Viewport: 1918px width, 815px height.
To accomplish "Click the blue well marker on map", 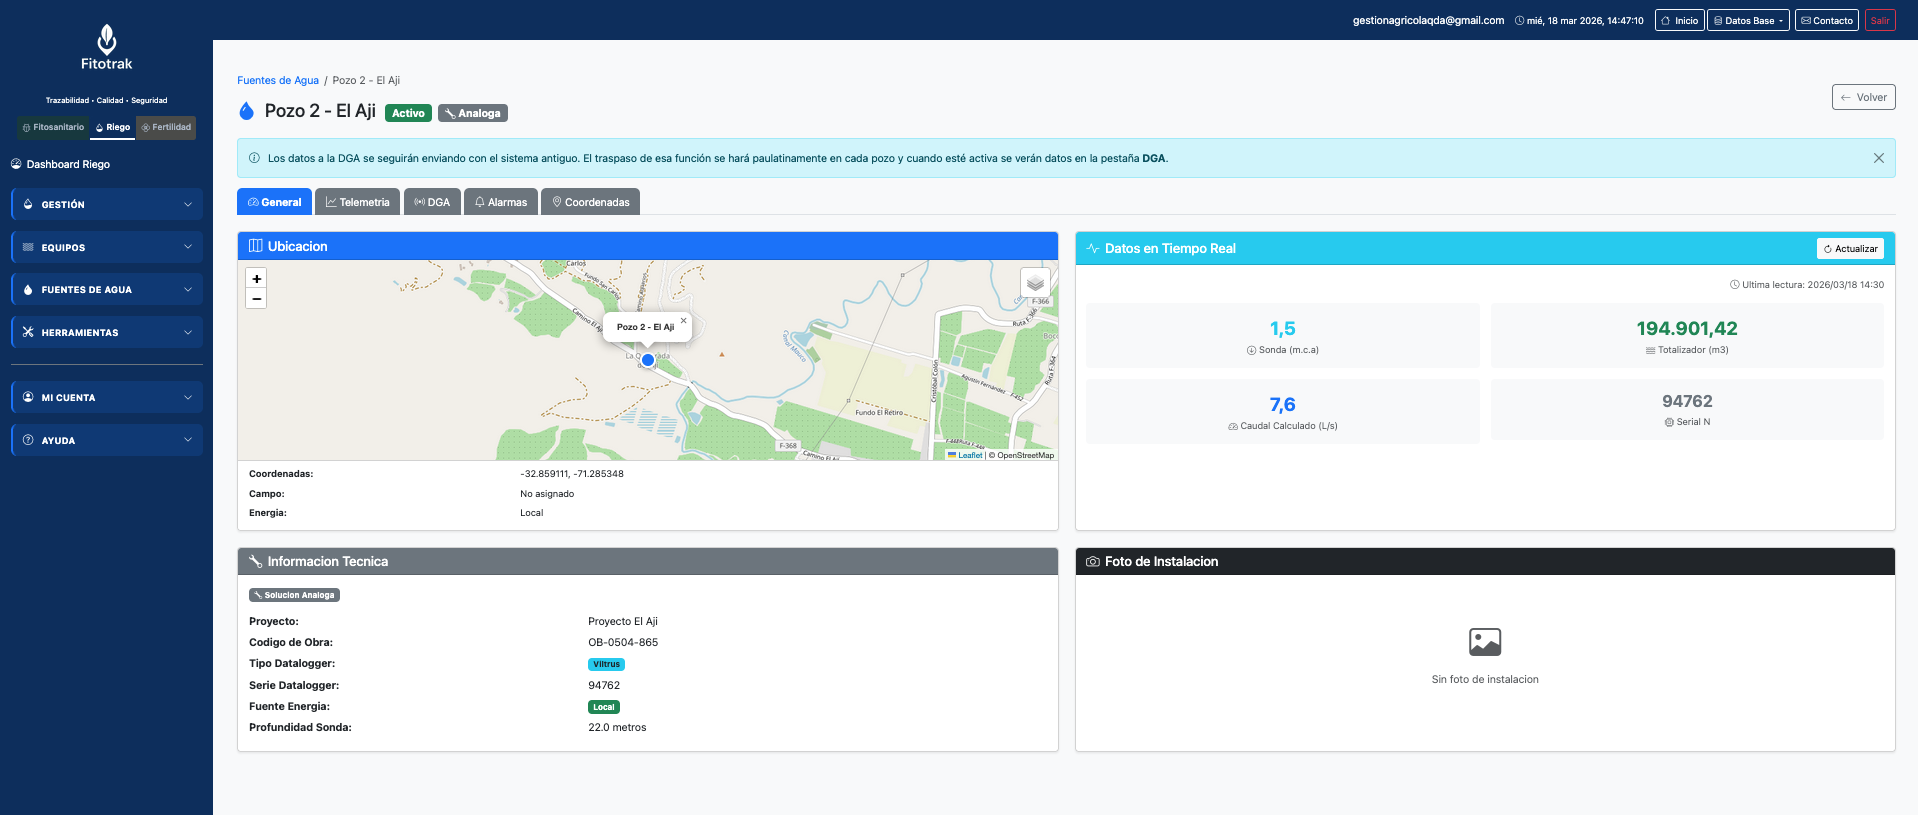I will (648, 360).
